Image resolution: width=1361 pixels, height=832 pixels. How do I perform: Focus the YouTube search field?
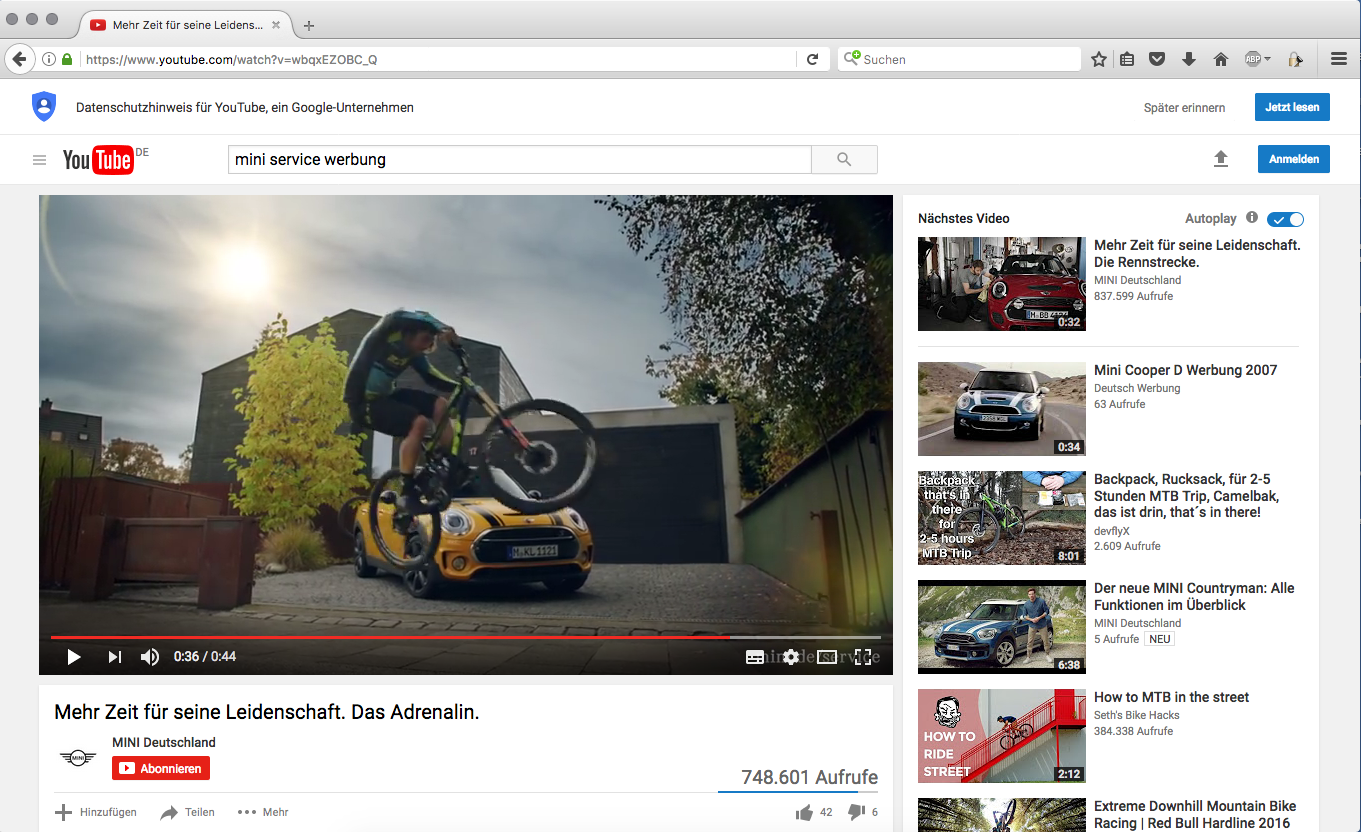click(x=520, y=159)
